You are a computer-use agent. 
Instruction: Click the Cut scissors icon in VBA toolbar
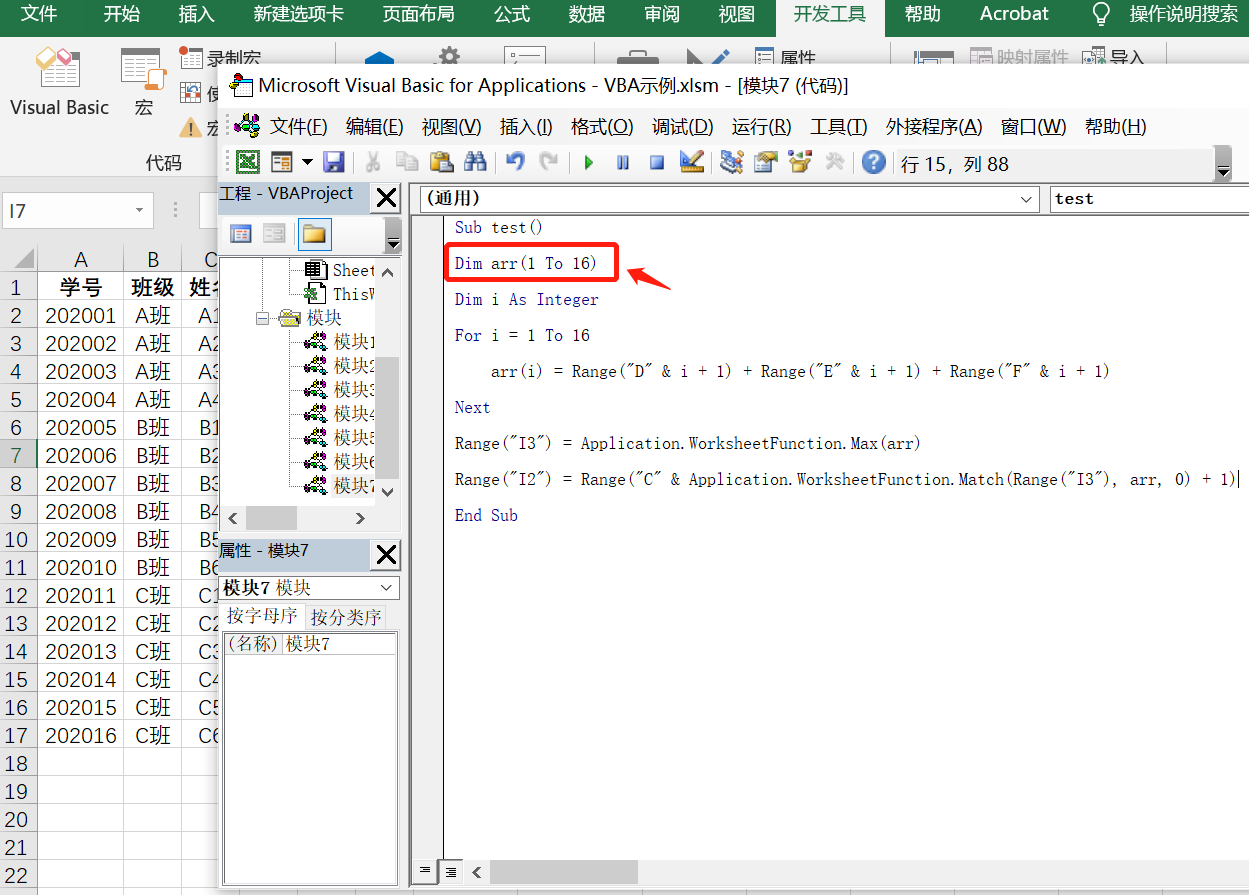pos(373,162)
